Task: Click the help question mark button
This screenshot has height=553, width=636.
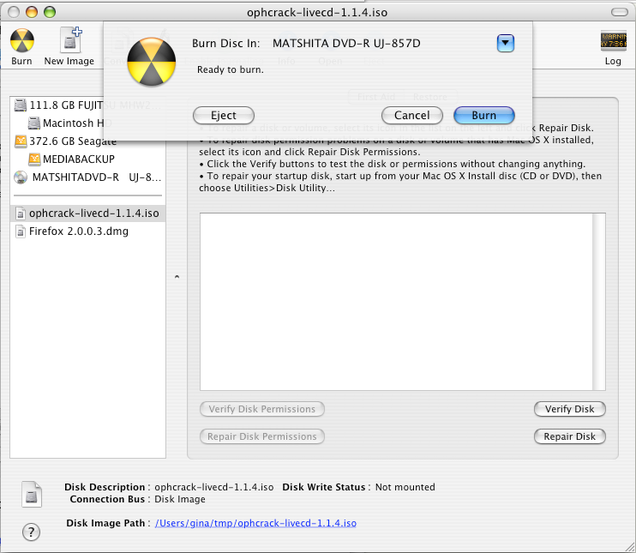Action: pos(31,532)
